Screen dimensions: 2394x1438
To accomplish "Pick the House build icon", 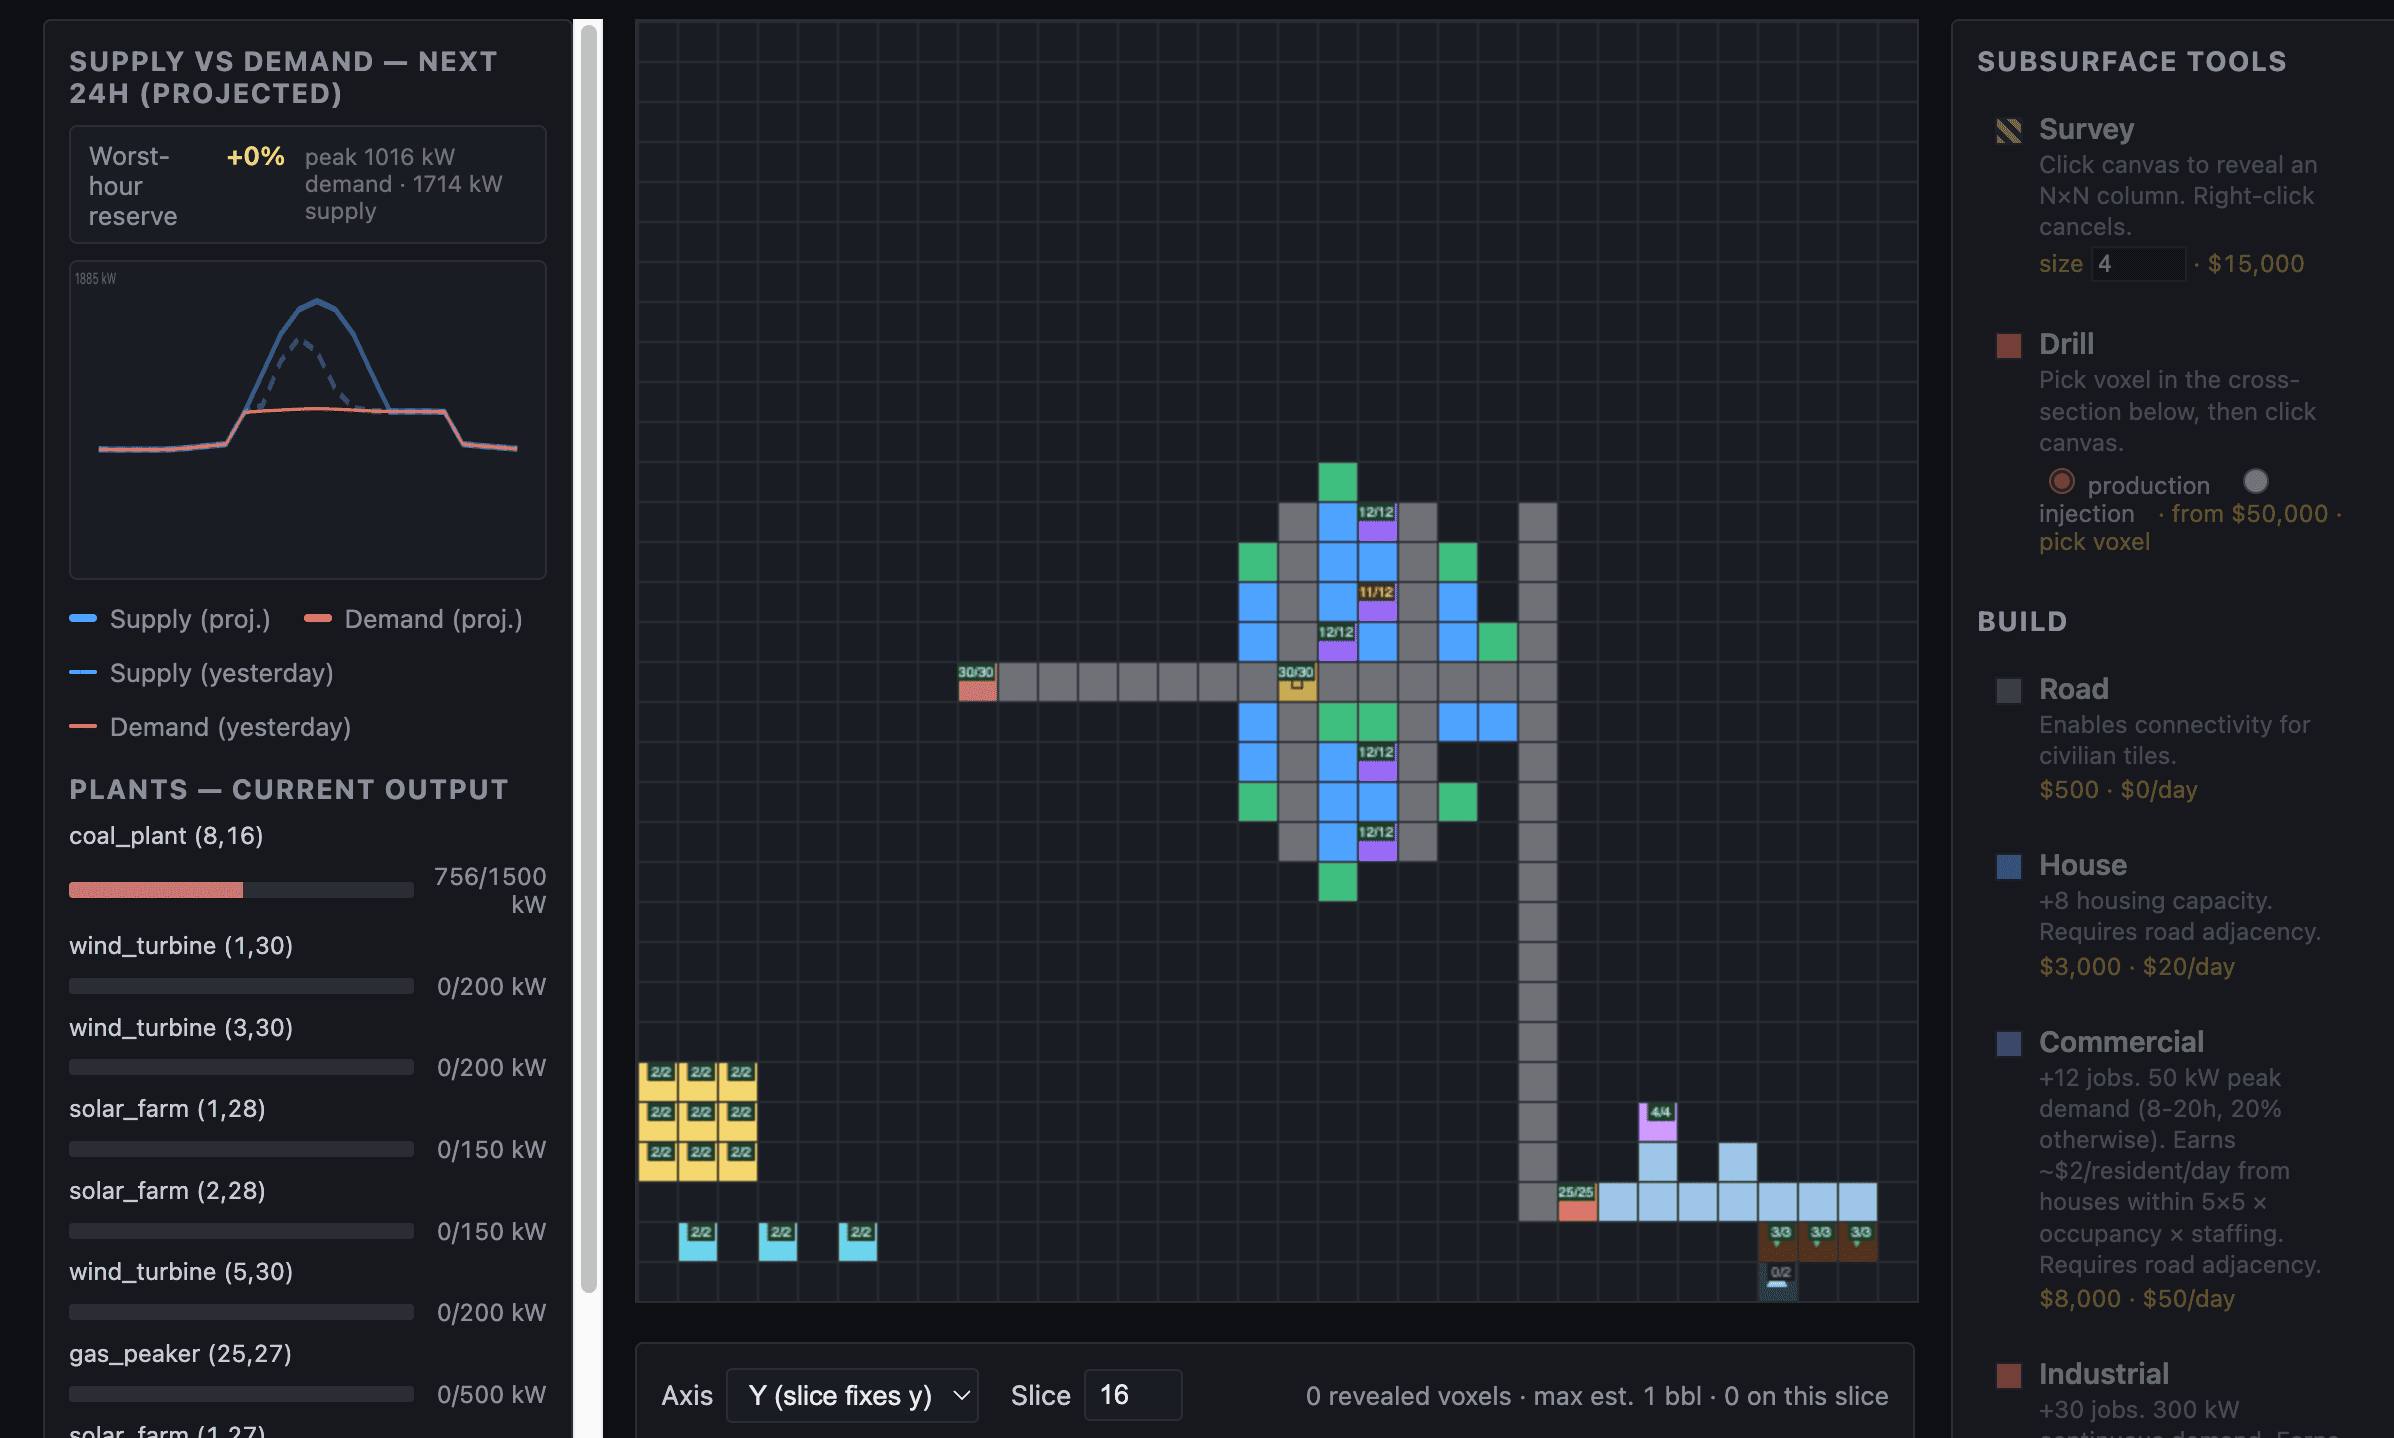I will pos(2008,867).
